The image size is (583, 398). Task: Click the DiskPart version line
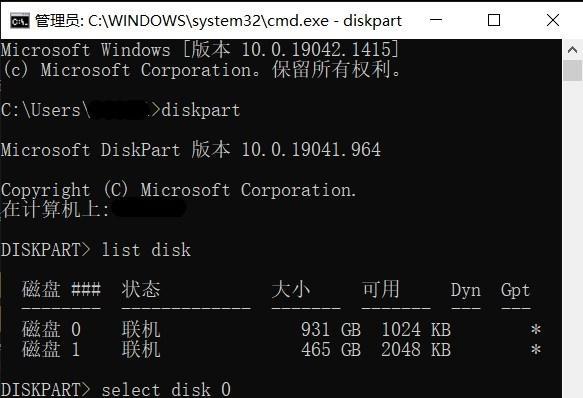tap(191, 150)
